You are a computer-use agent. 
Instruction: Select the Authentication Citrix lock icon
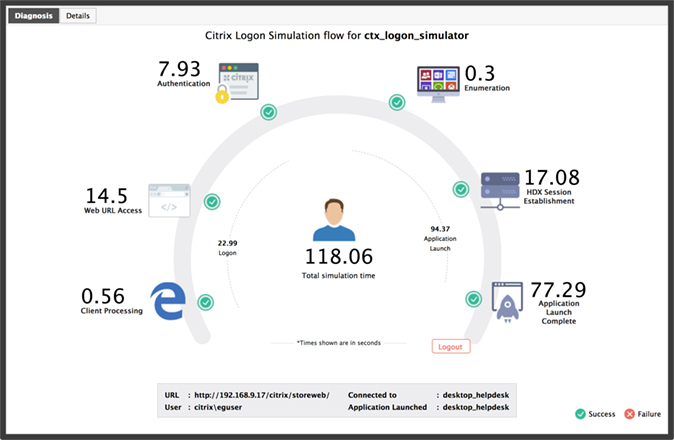point(237,82)
